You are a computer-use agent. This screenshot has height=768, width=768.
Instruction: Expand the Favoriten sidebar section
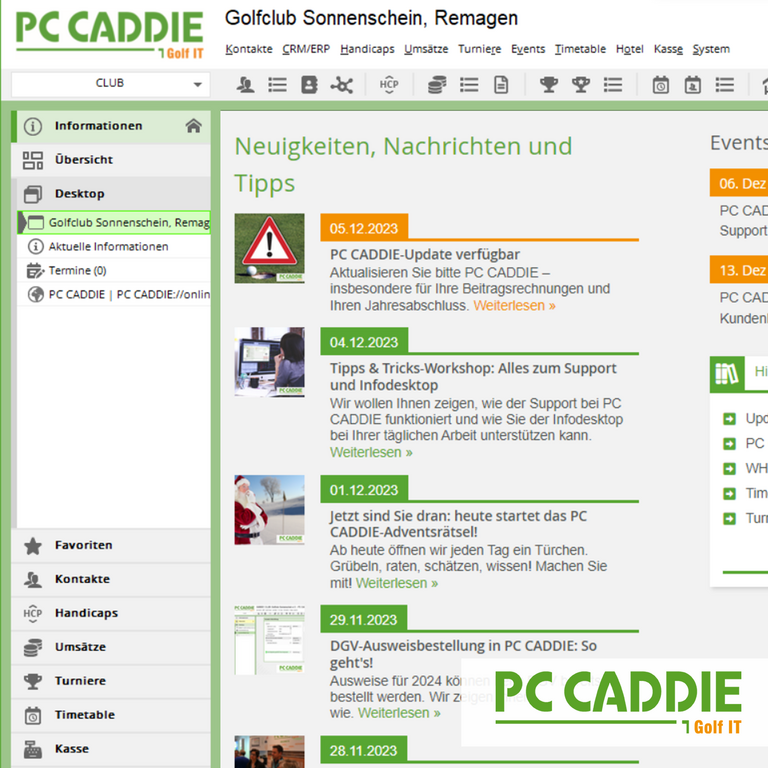[x=111, y=546]
